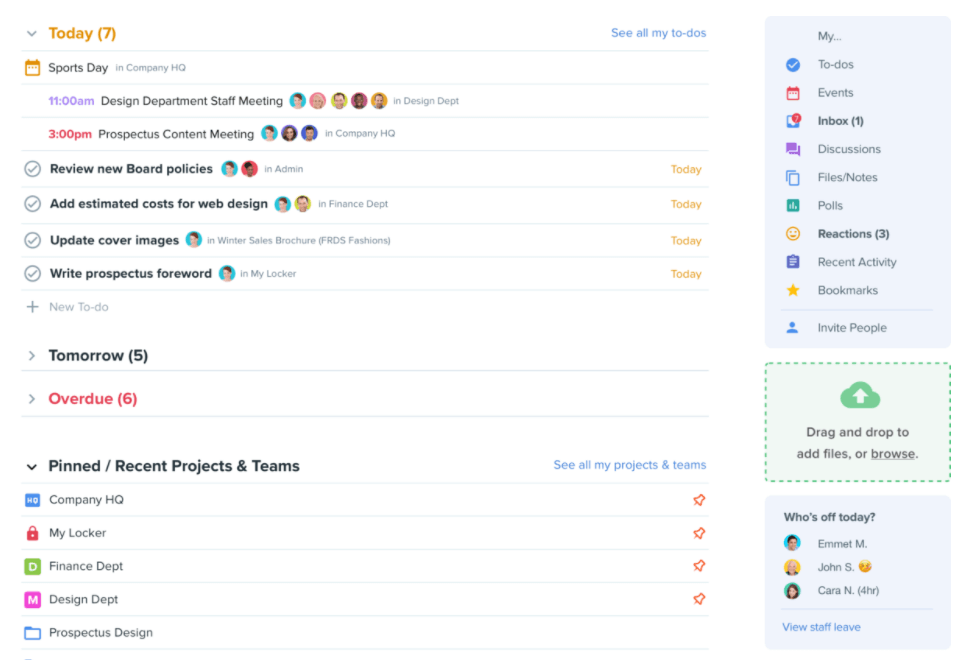This screenshot has height=660, width=958.
Task: Open the Prospectus Design project
Action: pos(100,632)
